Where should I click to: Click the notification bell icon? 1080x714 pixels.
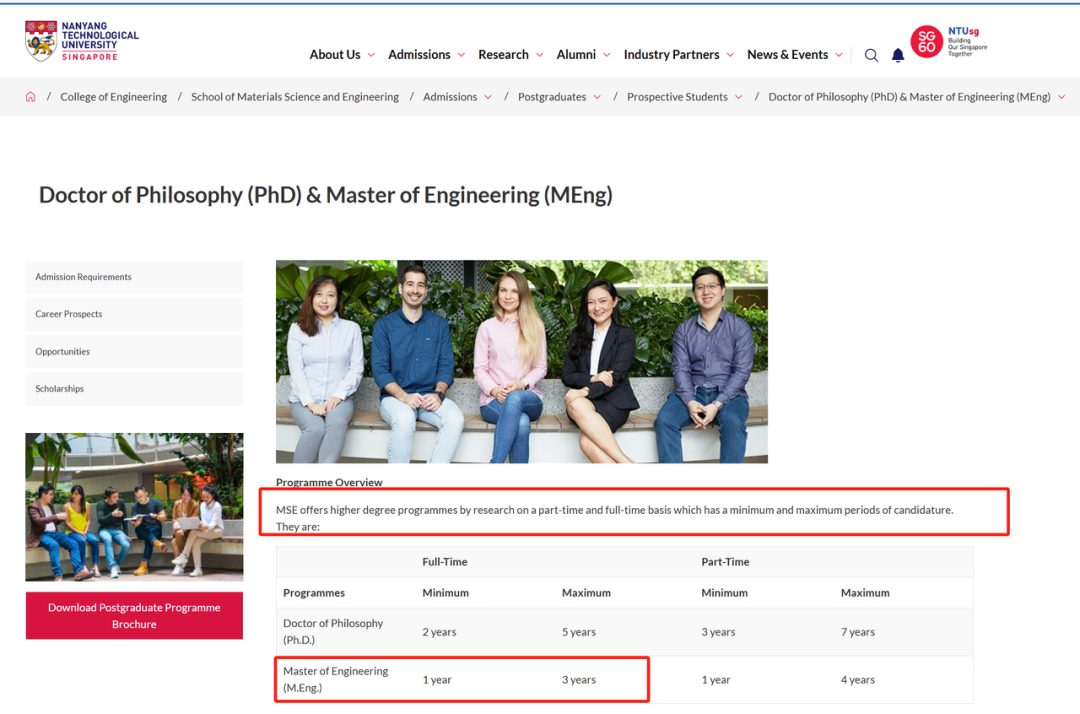(898, 55)
